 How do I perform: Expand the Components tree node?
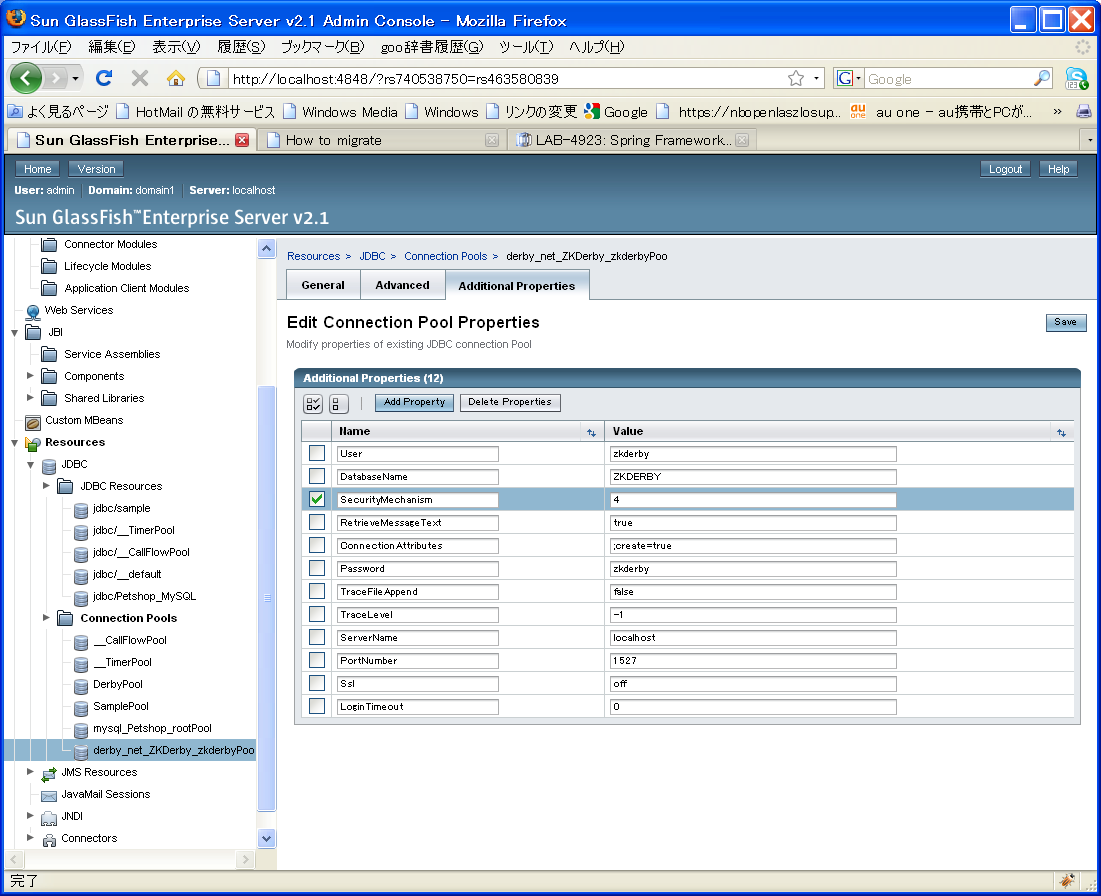coord(30,376)
